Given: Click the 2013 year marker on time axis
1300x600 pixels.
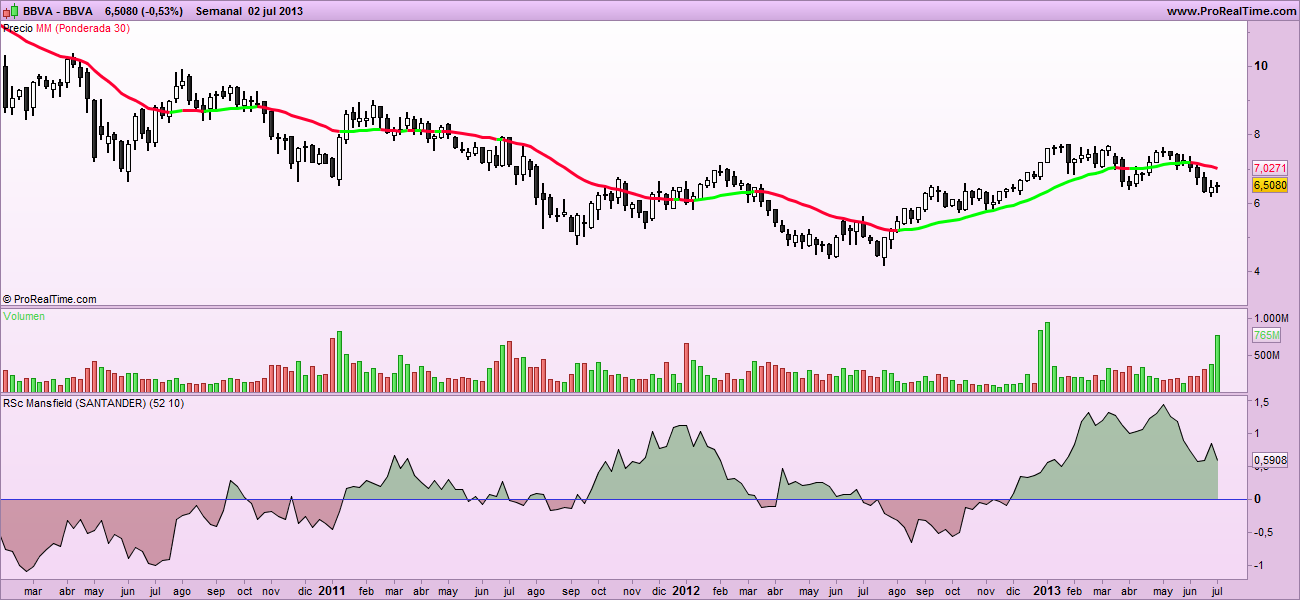Looking at the screenshot, I should 1049,590.
